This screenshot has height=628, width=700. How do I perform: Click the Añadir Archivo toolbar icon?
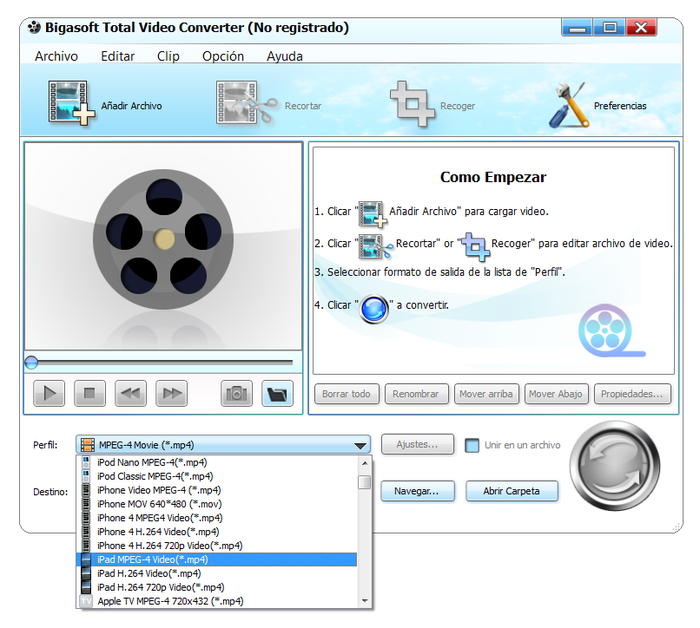71,103
